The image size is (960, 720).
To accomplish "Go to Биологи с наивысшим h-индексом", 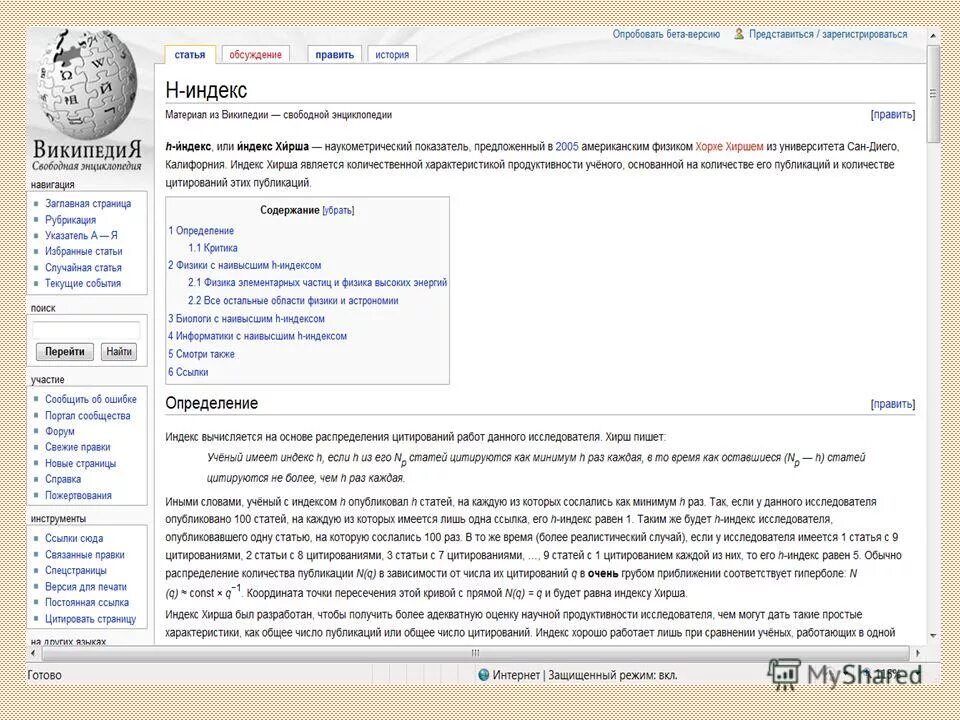I will pyautogui.click(x=246, y=319).
